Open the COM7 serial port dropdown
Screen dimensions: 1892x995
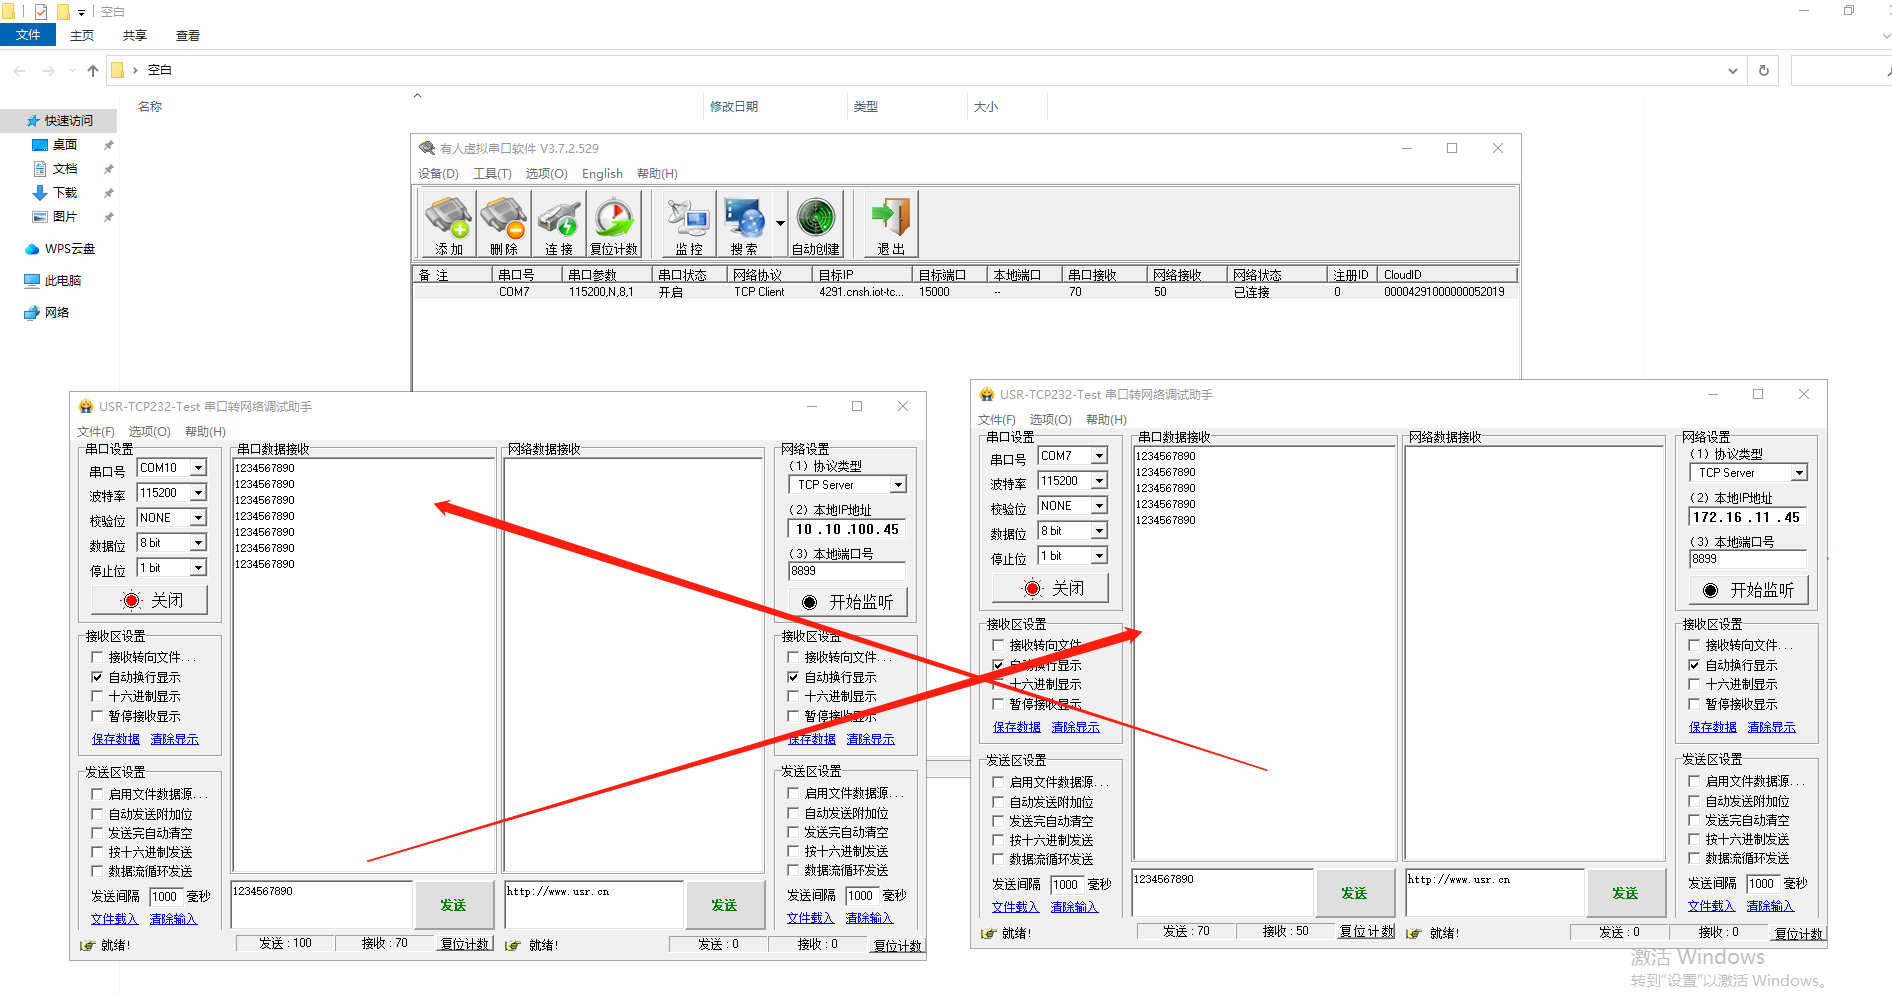point(1099,456)
